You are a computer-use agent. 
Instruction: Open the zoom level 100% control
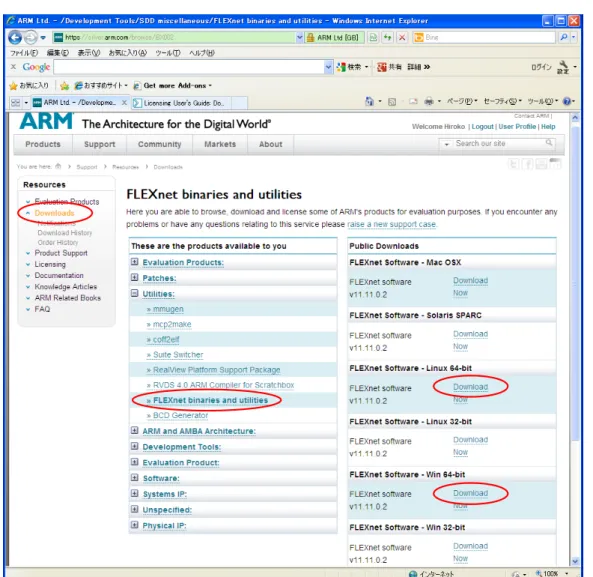pyautogui.click(x=550, y=573)
